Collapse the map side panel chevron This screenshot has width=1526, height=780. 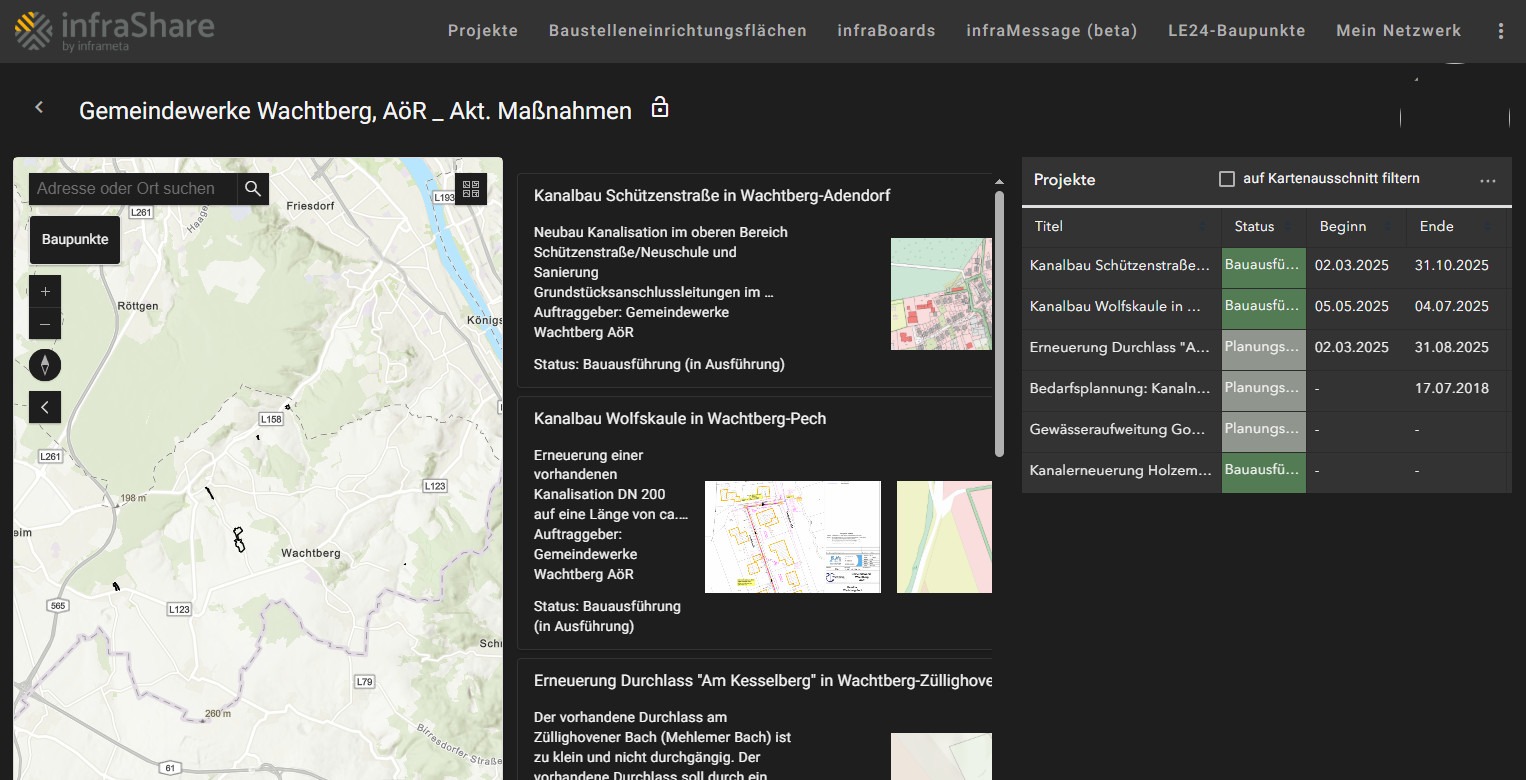(x=45, y=406)
